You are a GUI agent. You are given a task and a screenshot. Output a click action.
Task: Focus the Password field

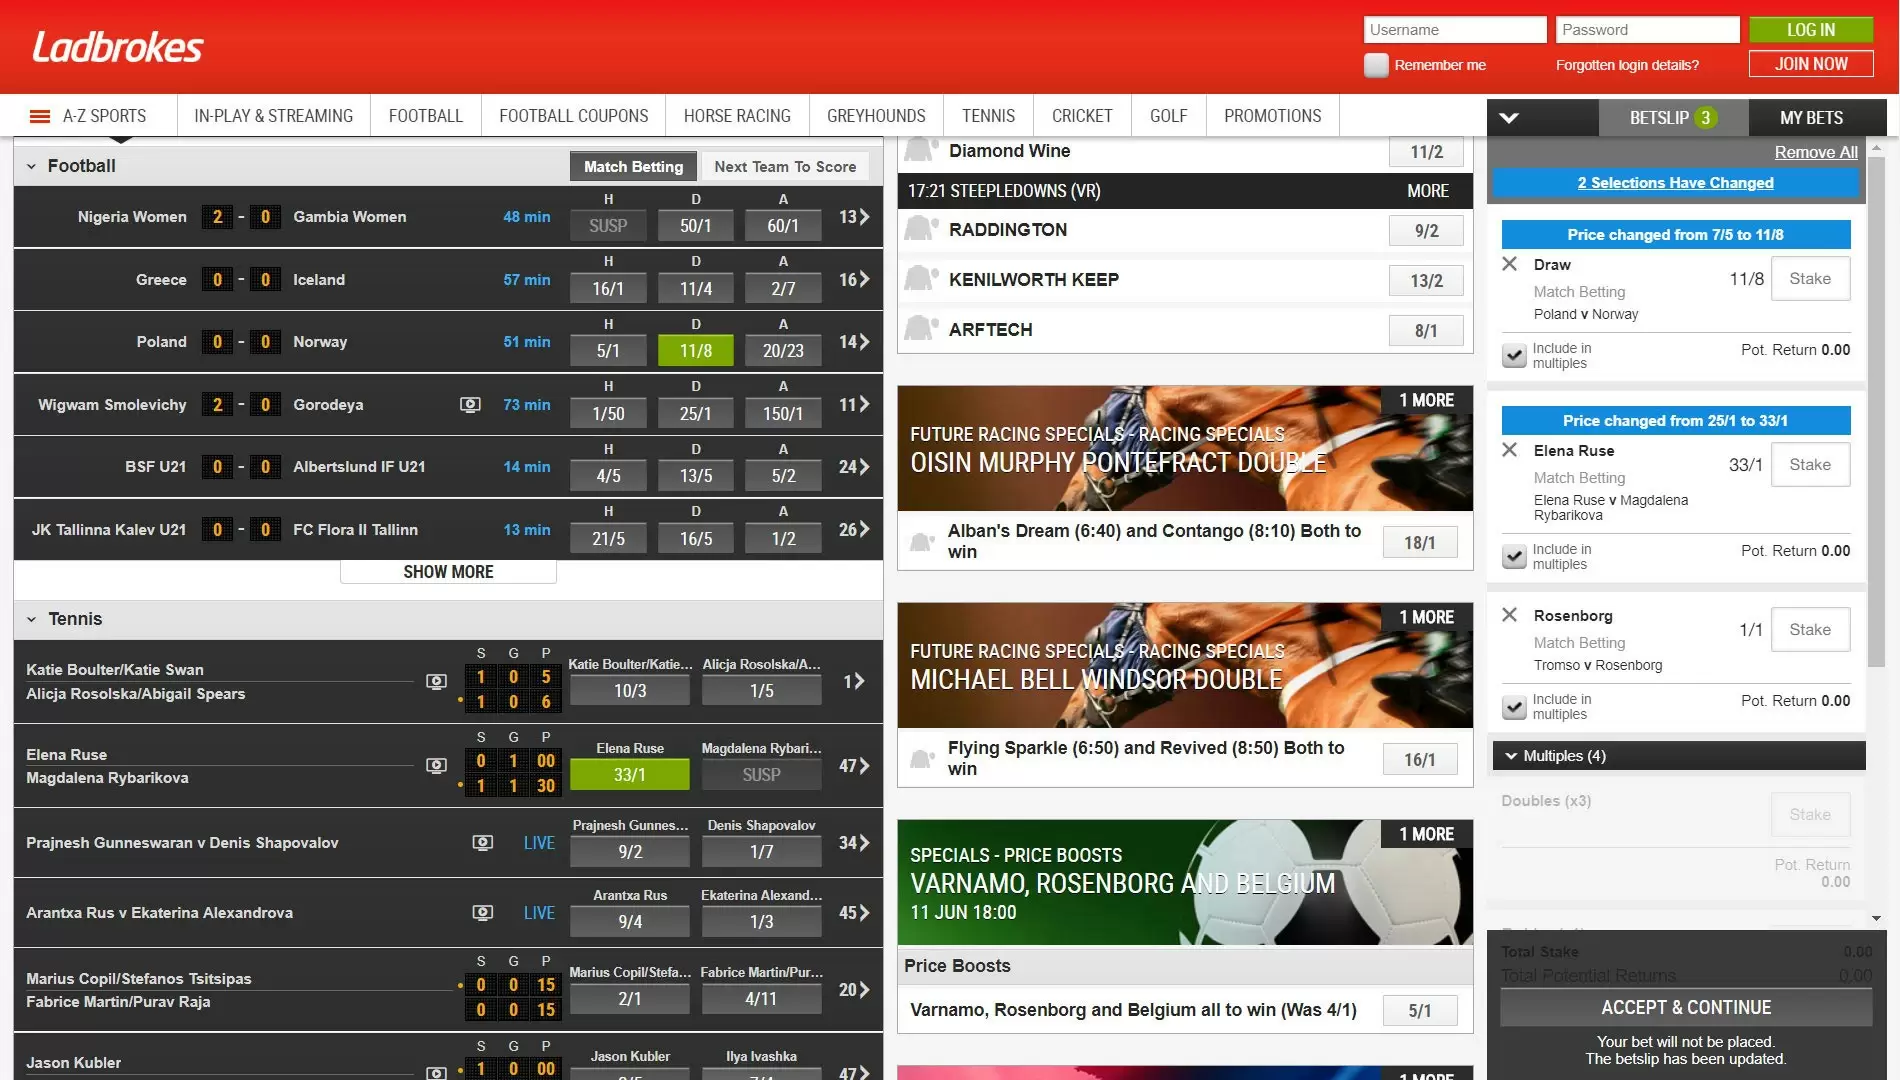pyautogui.click(x=1647, y=30)
